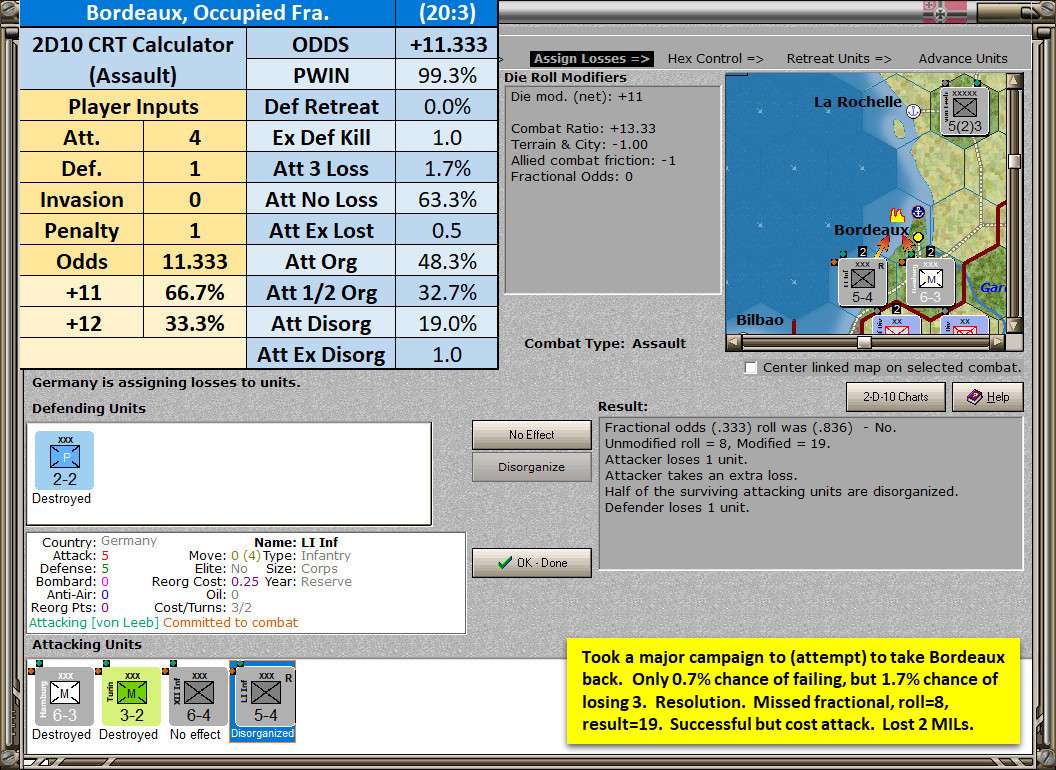The width and height of the screenshot is (1056, 770).
Task: Click the map scroll down arrow
Action: click(1014, 326)
